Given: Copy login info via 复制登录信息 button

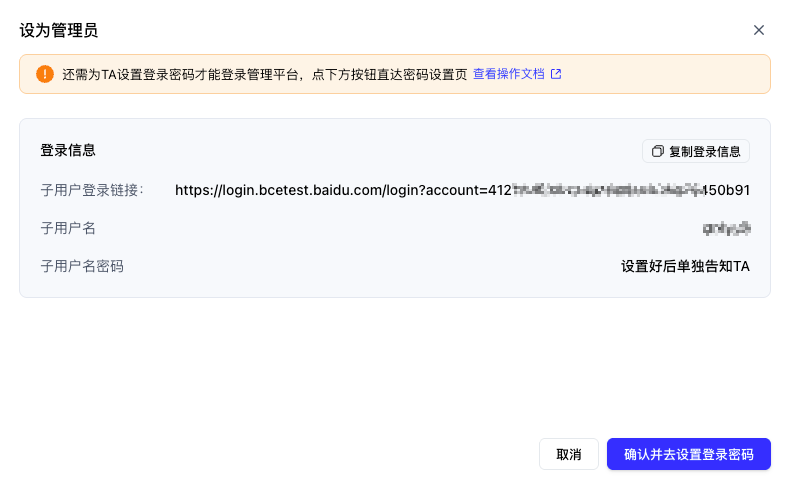Looking at the screenshot, I should [696, 151].
